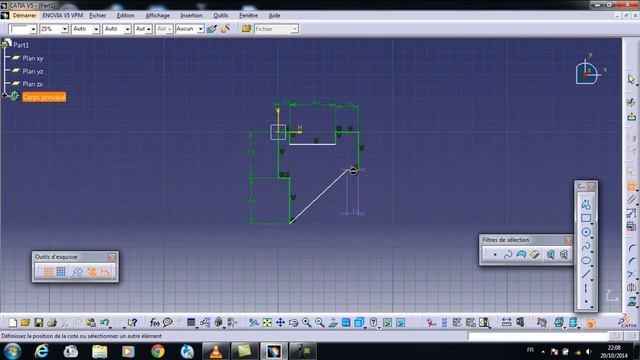Select the Pan view tool
Viewport: 640px width, 360px height.
pyautogui.click(x=280, y=323)
